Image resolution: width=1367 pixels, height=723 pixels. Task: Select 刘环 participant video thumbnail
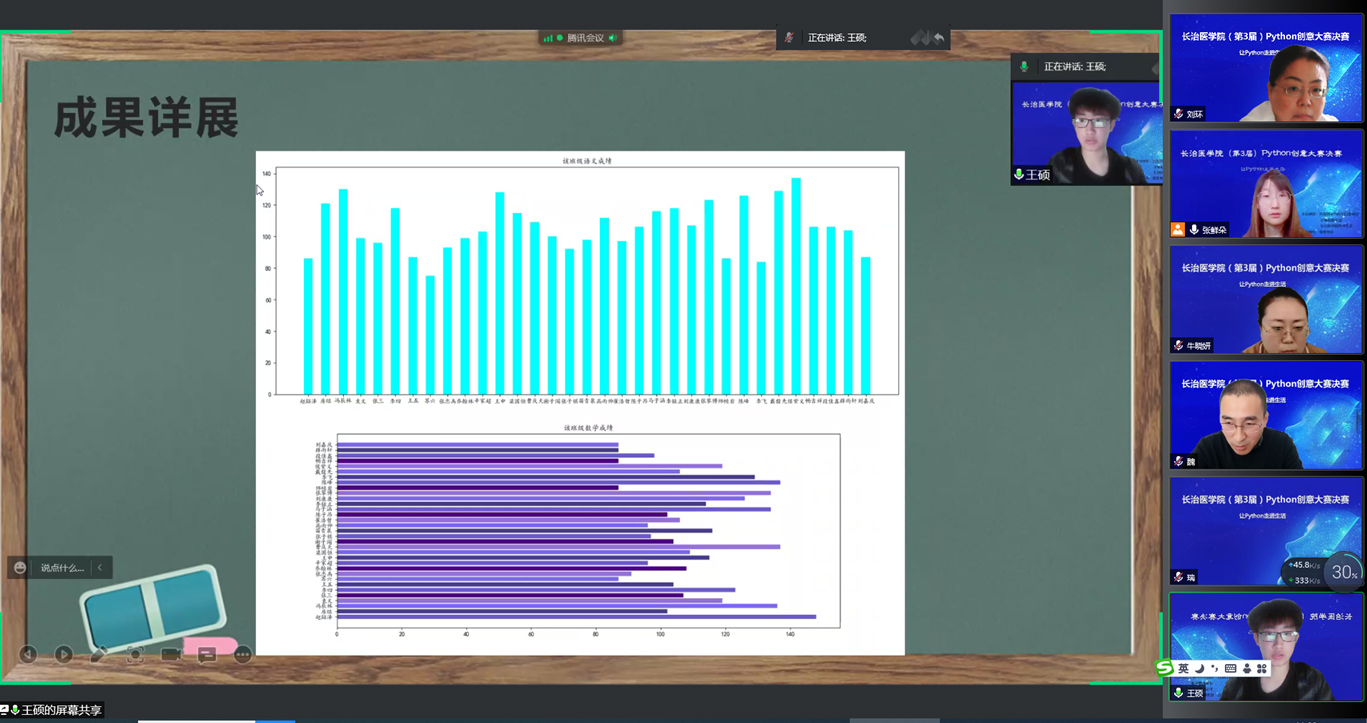[1265, 68]
